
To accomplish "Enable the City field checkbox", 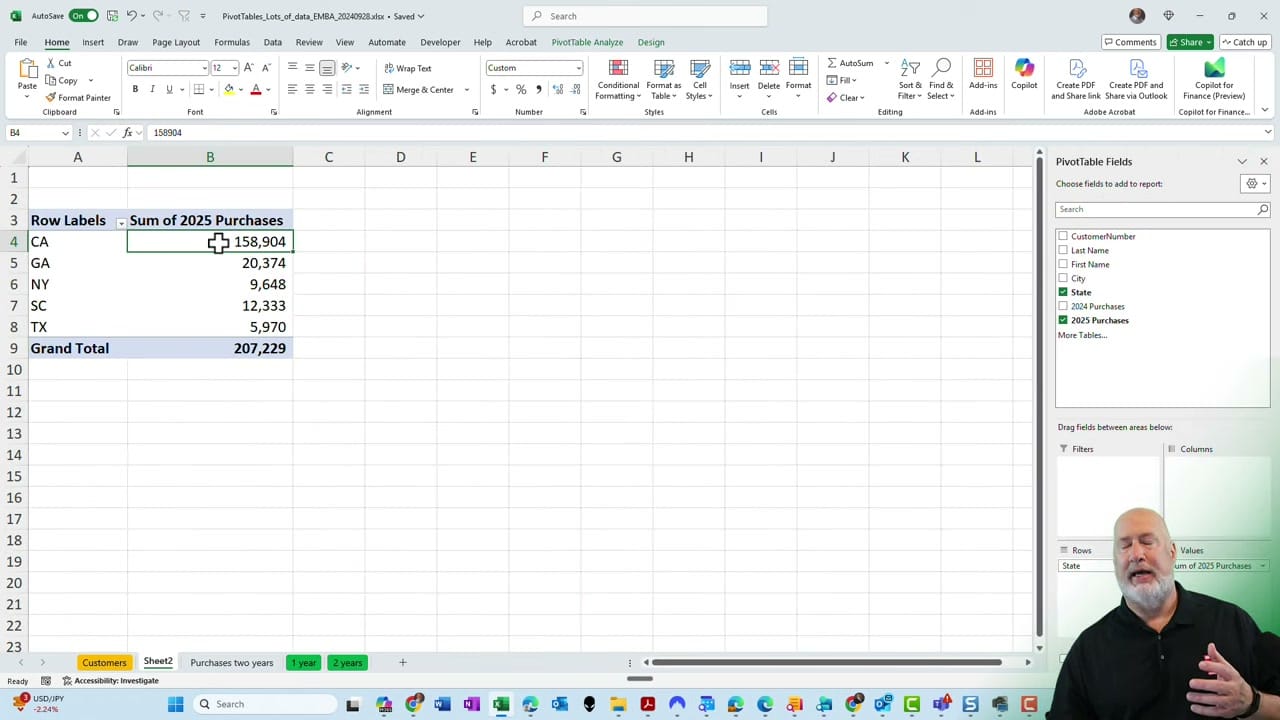I will click(1062, 278).
